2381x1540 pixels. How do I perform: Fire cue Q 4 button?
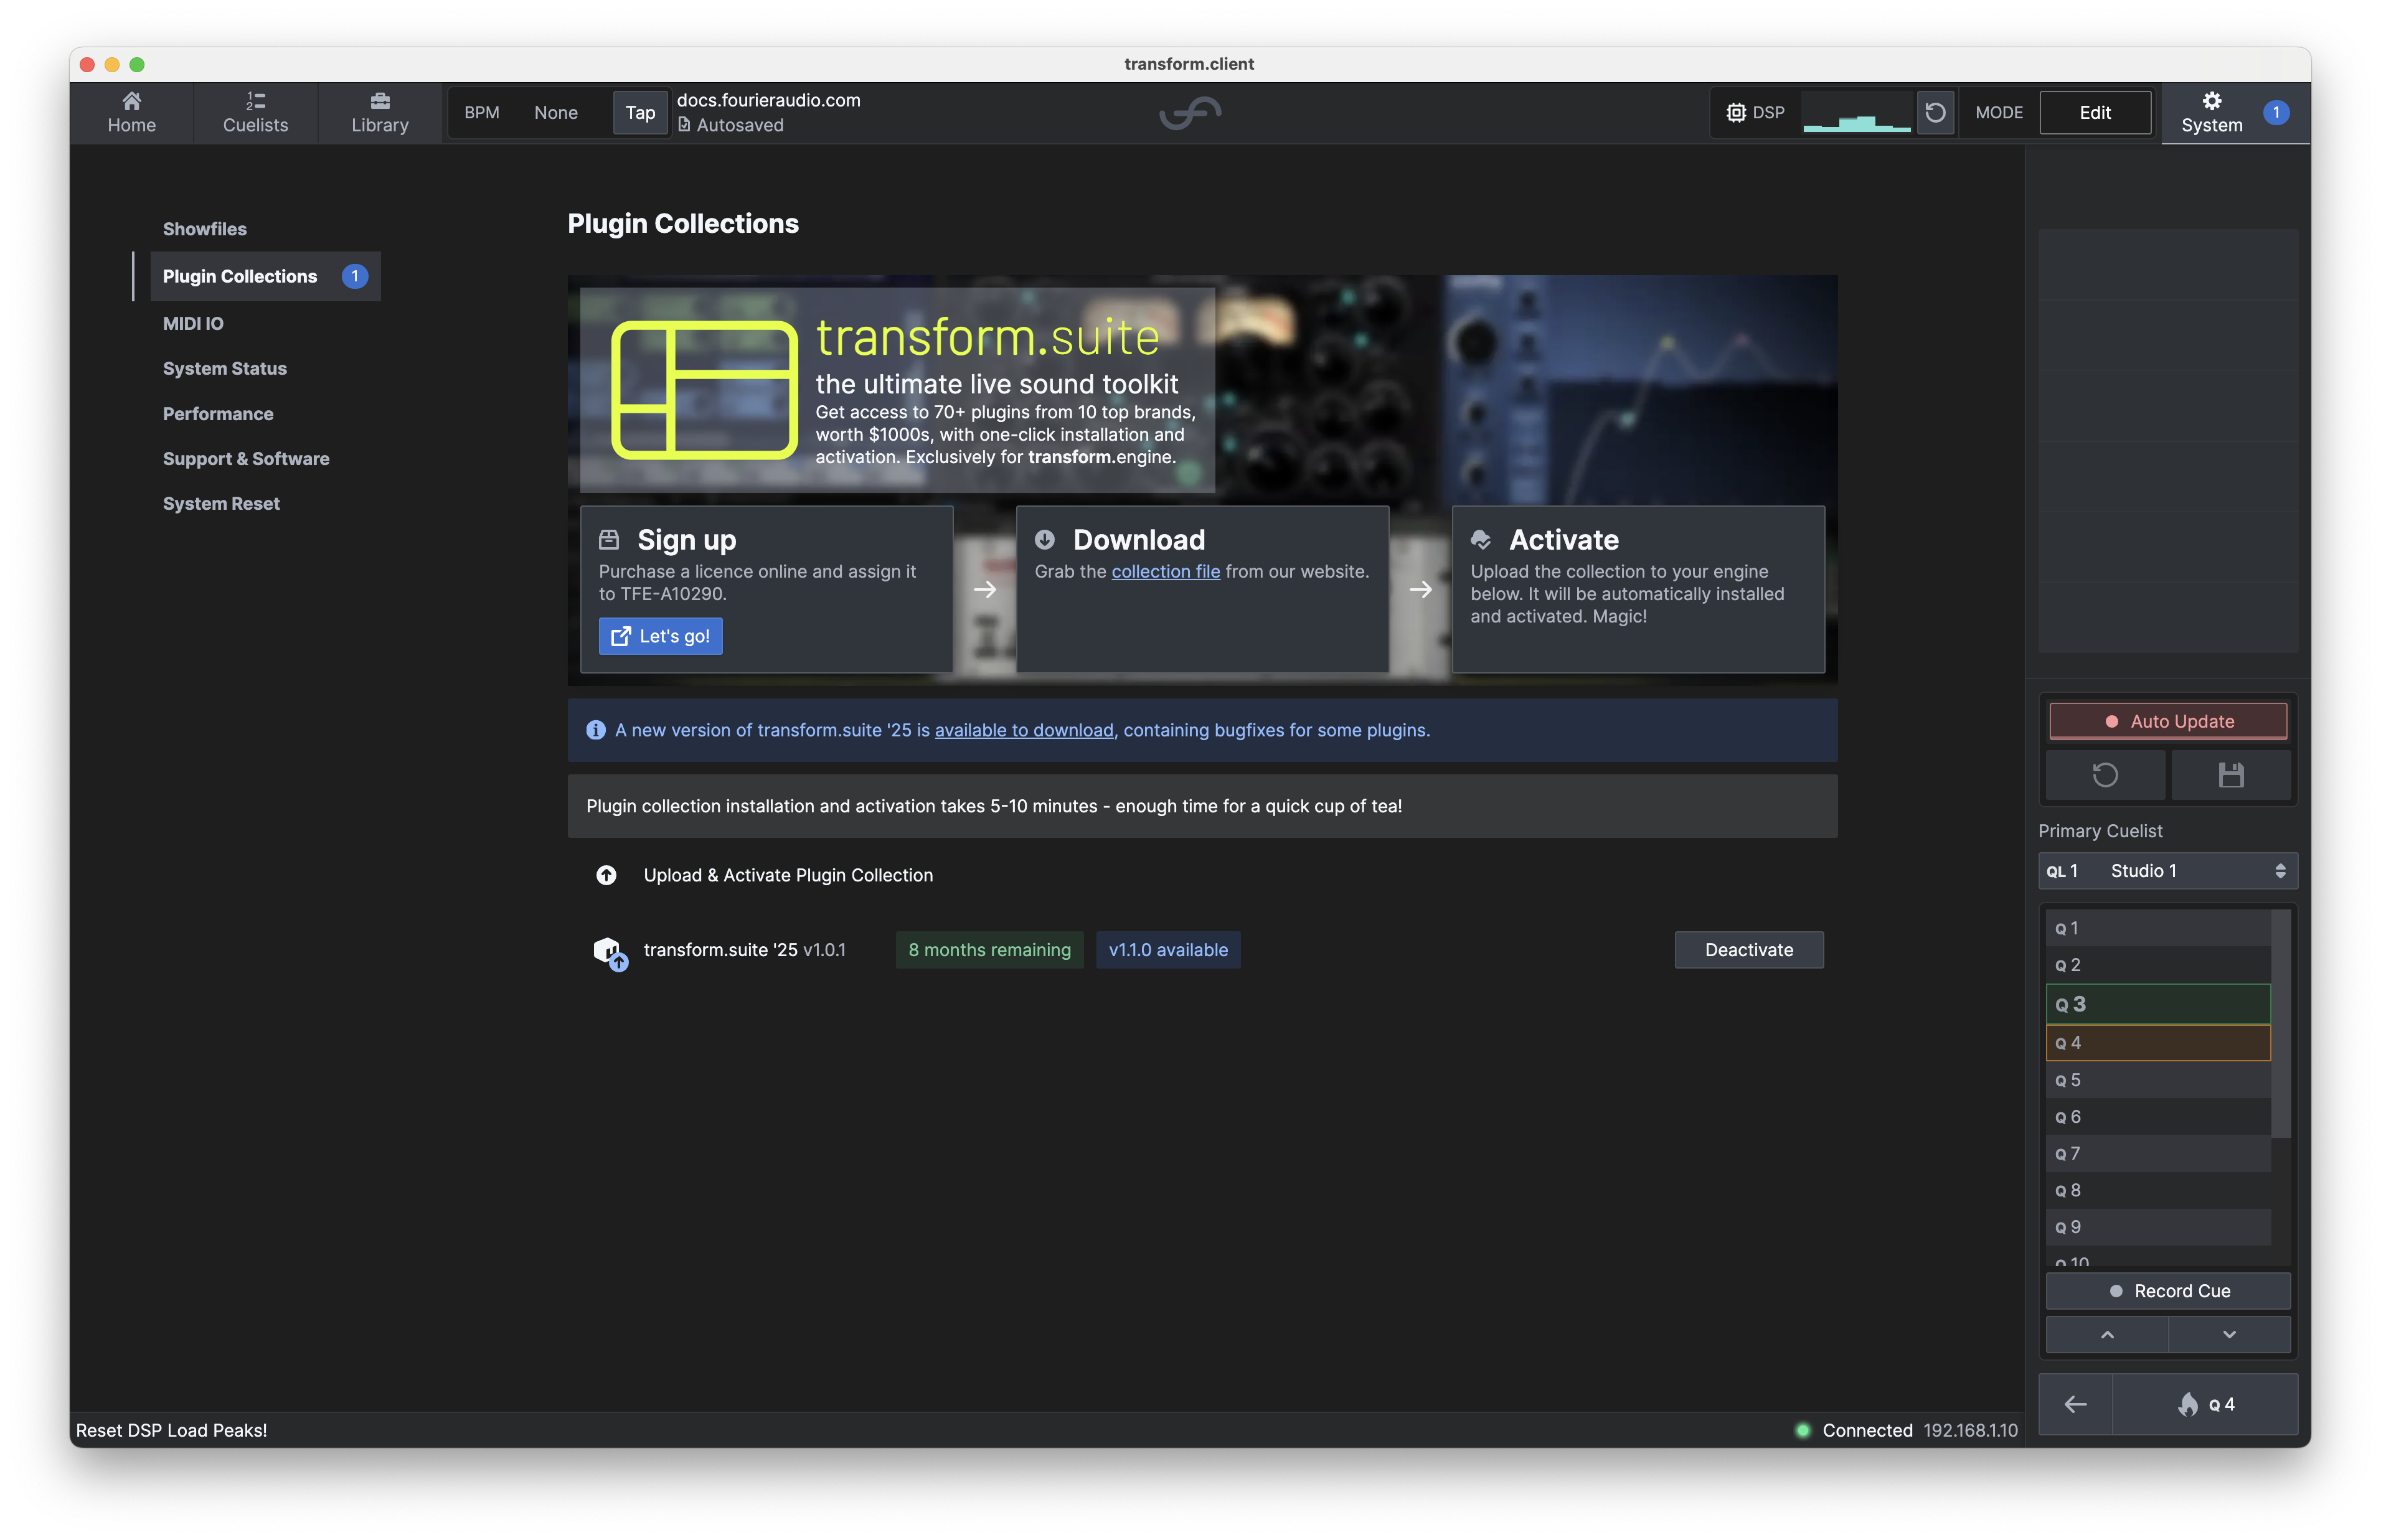[x=2205, y=1405]
